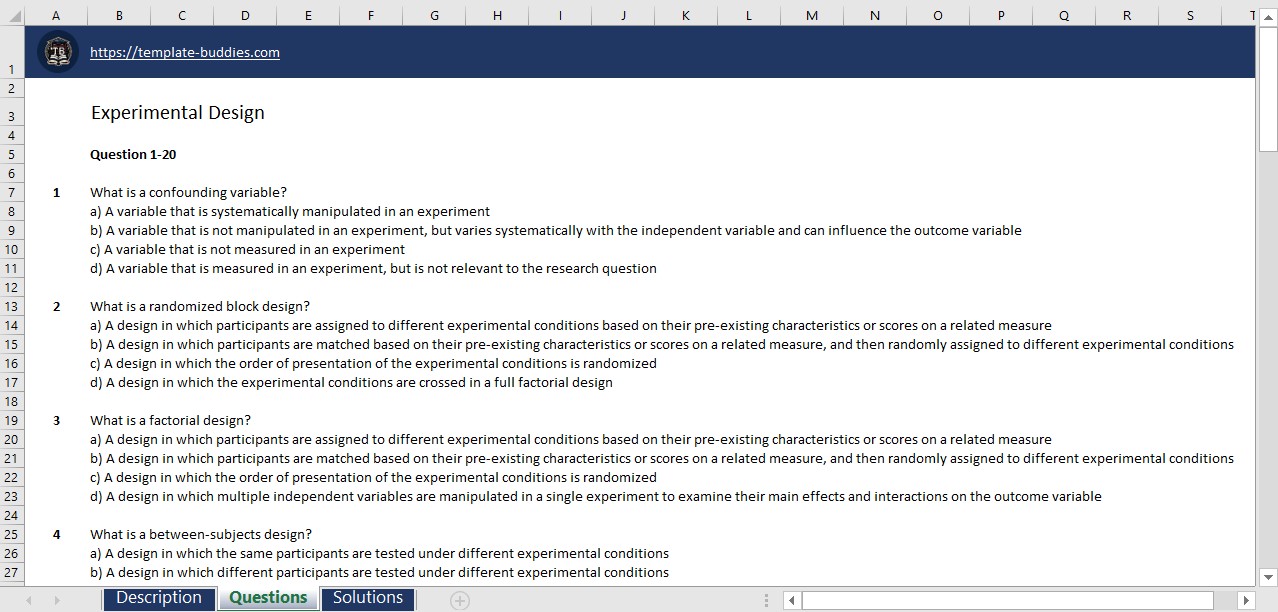
Task: Select the cell containing 'Question 1-20'
Action: pyautogui.click(x=133, y=154)
